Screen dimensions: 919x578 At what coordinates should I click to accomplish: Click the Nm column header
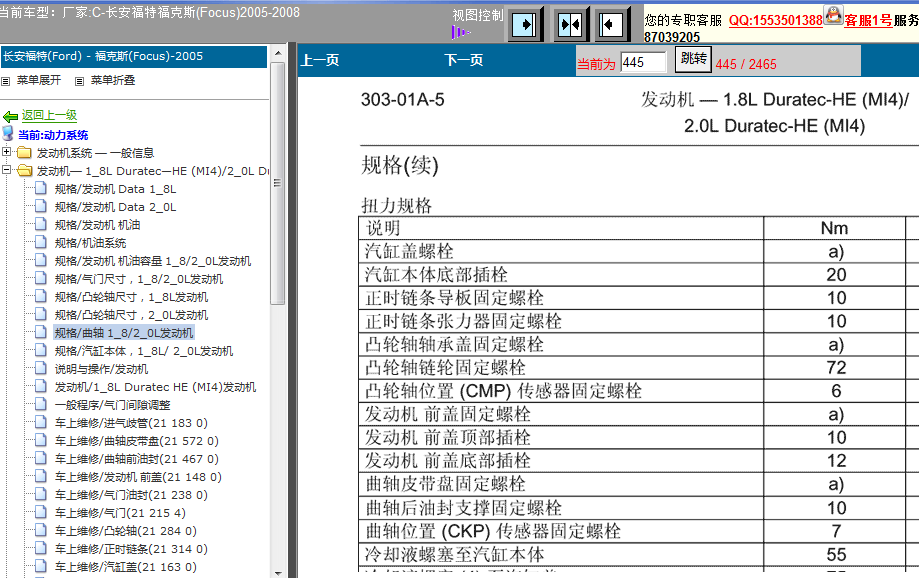pos(835,228)
